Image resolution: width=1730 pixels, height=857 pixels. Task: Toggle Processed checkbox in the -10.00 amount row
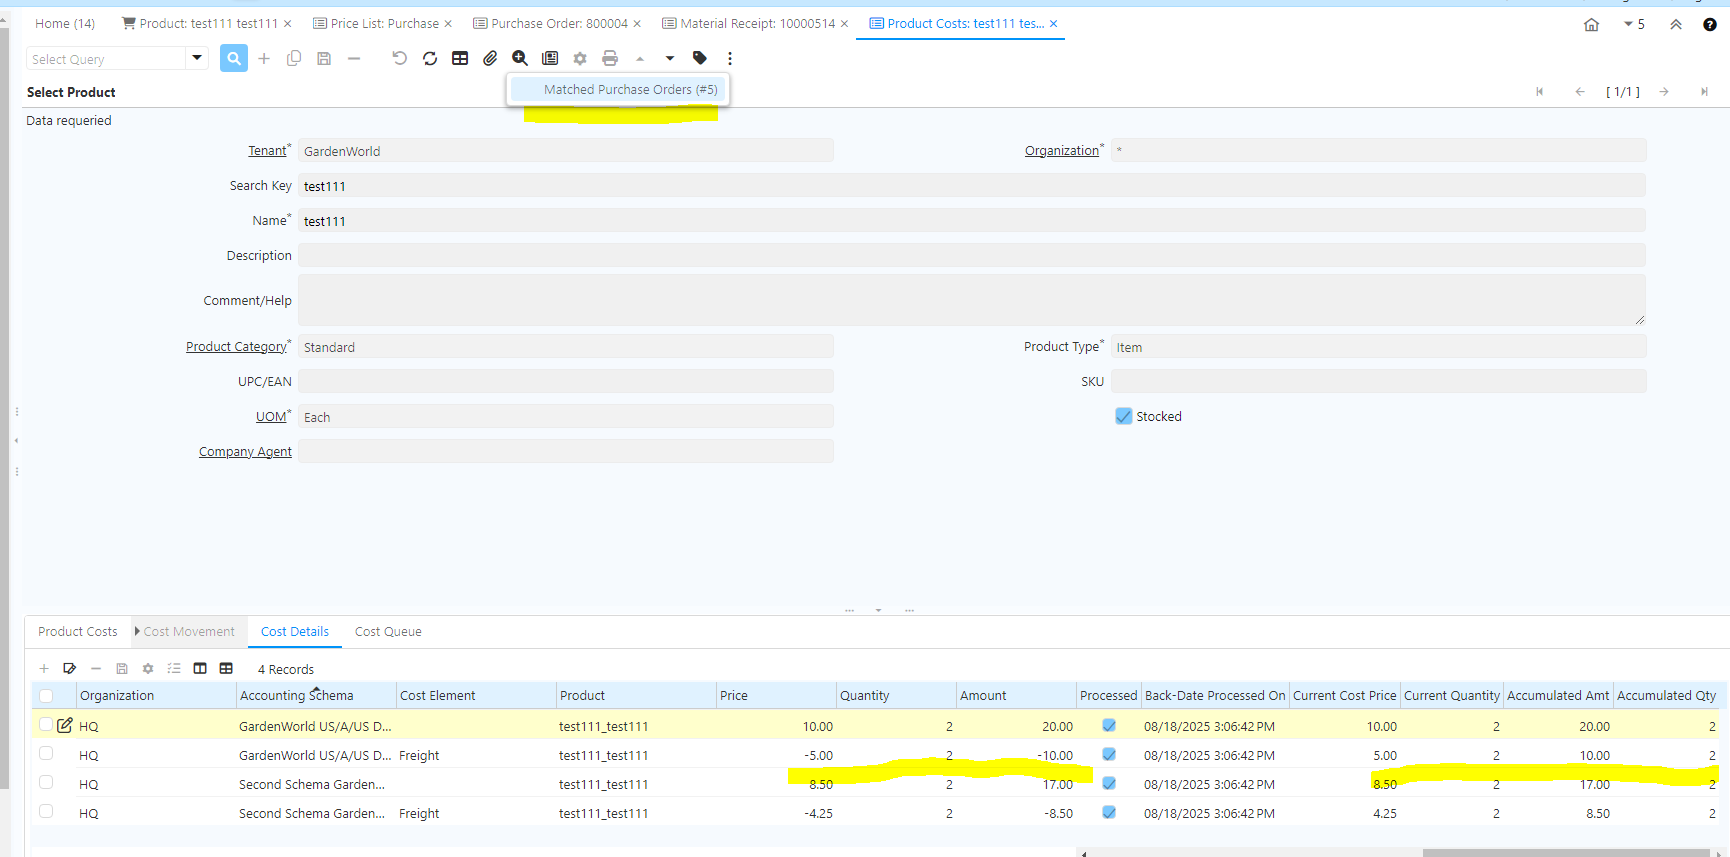[1109, 755]
